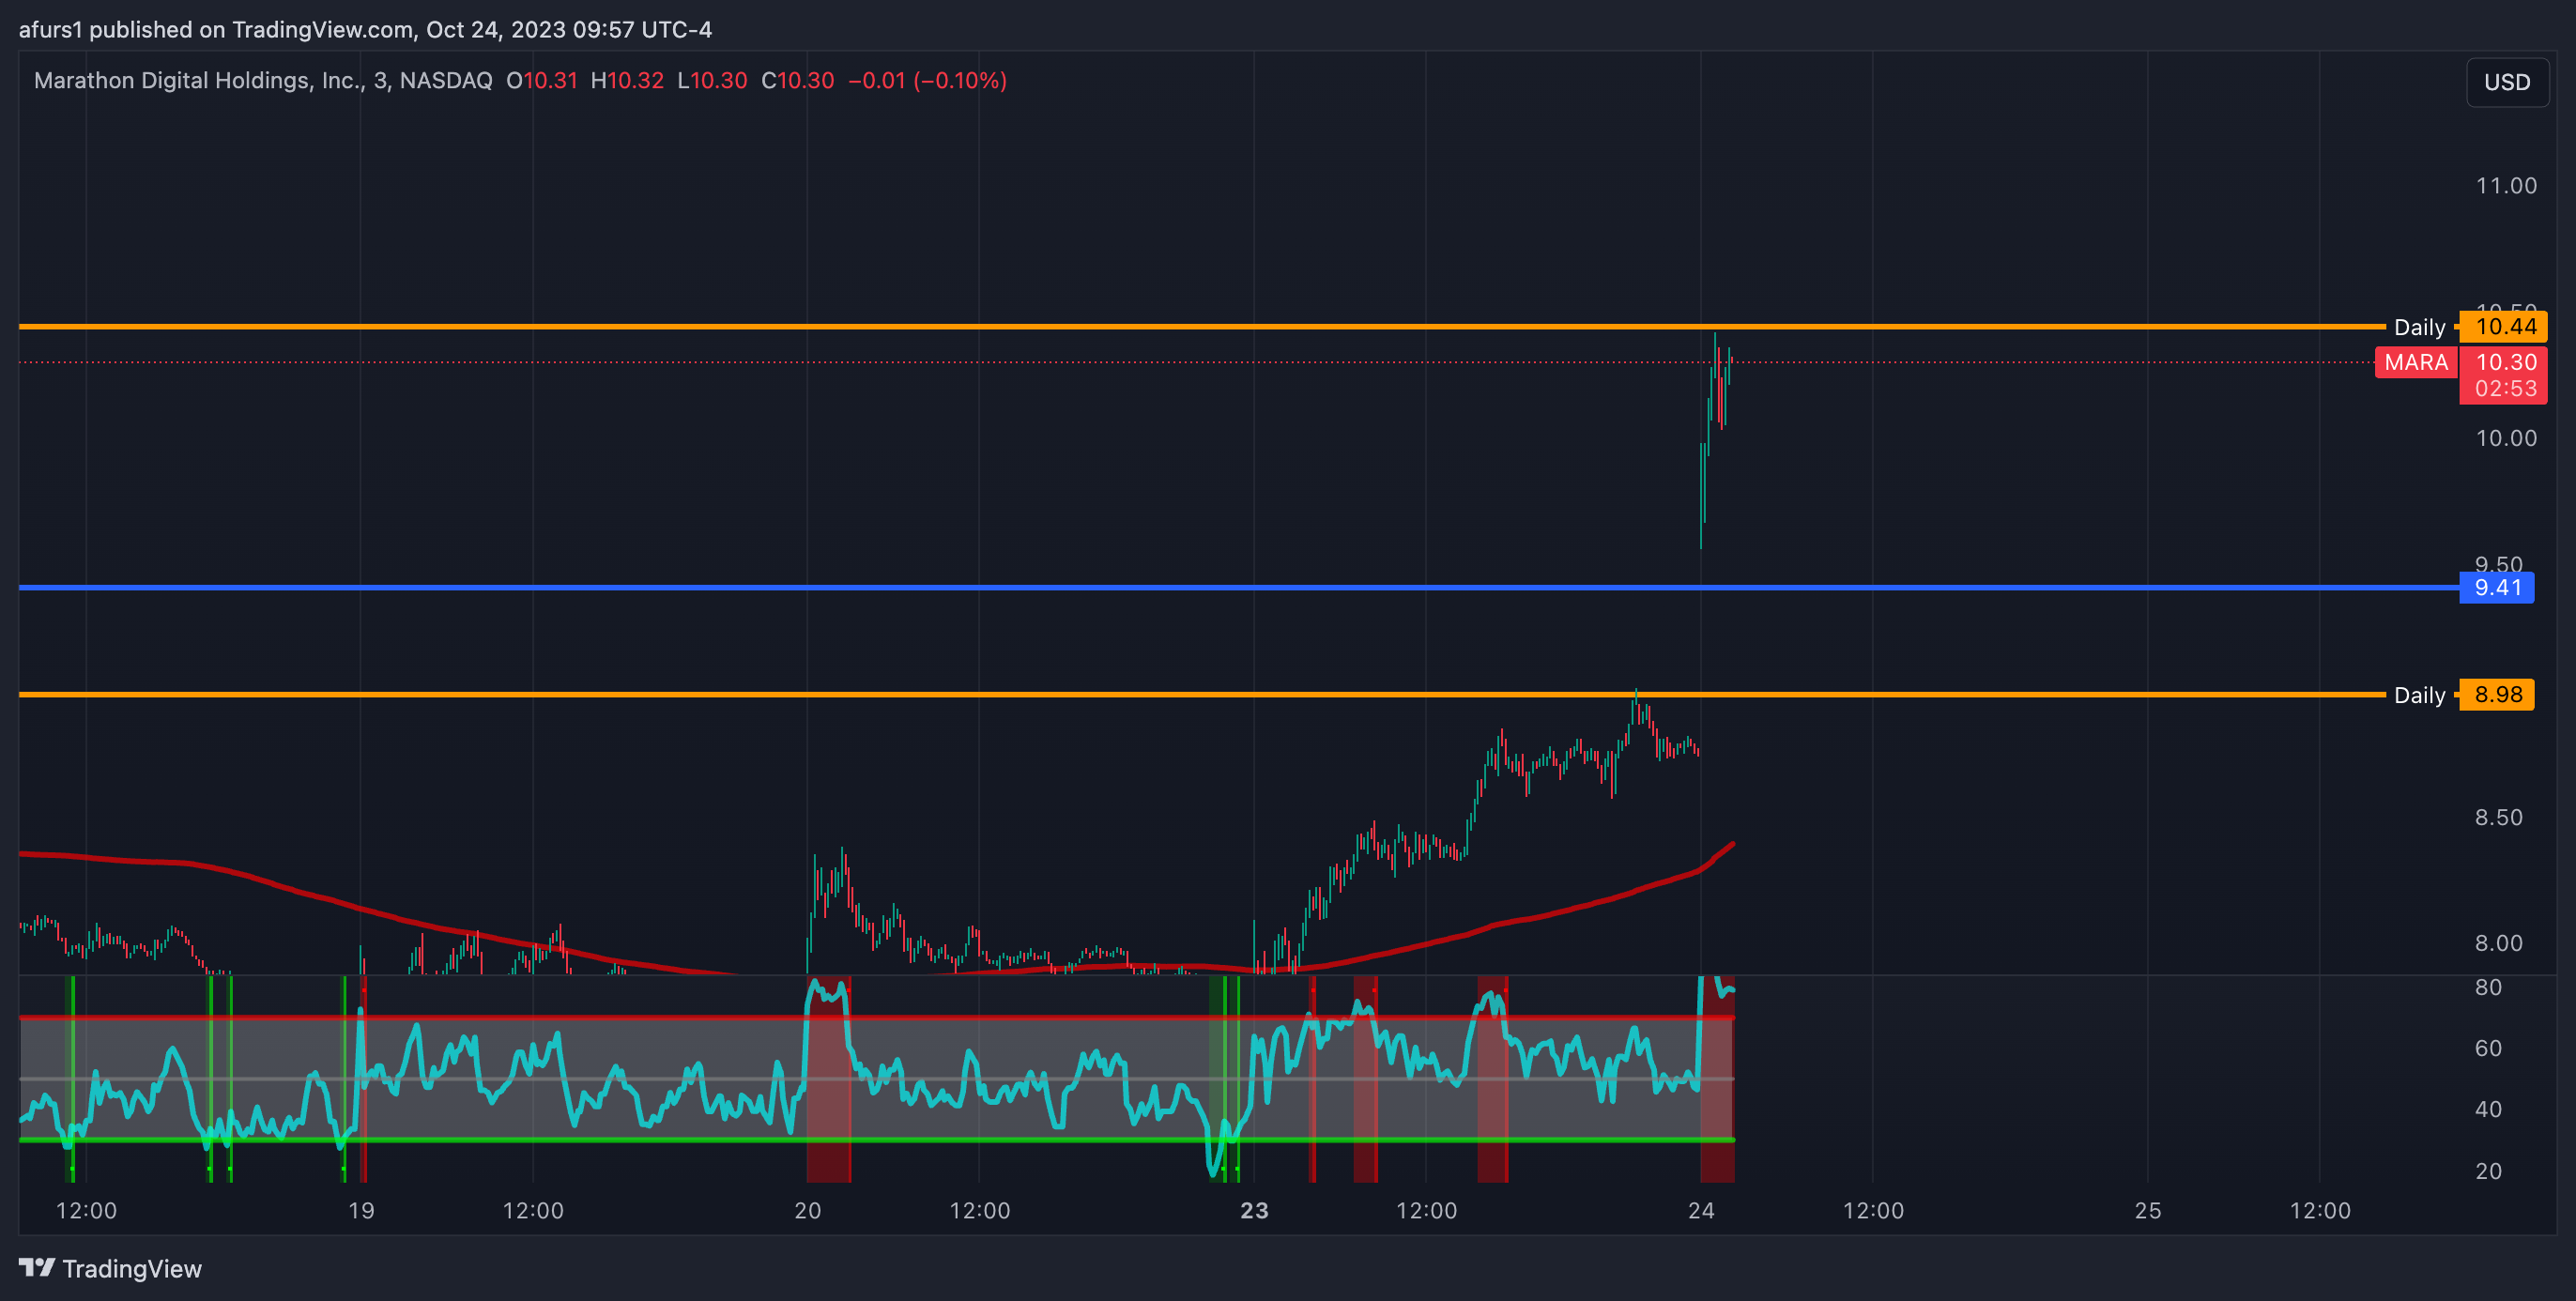The width and height of the screenshot is (2576, 1301).
Task: Click the 25 date label on time axis
Action: point(2148,1211)
